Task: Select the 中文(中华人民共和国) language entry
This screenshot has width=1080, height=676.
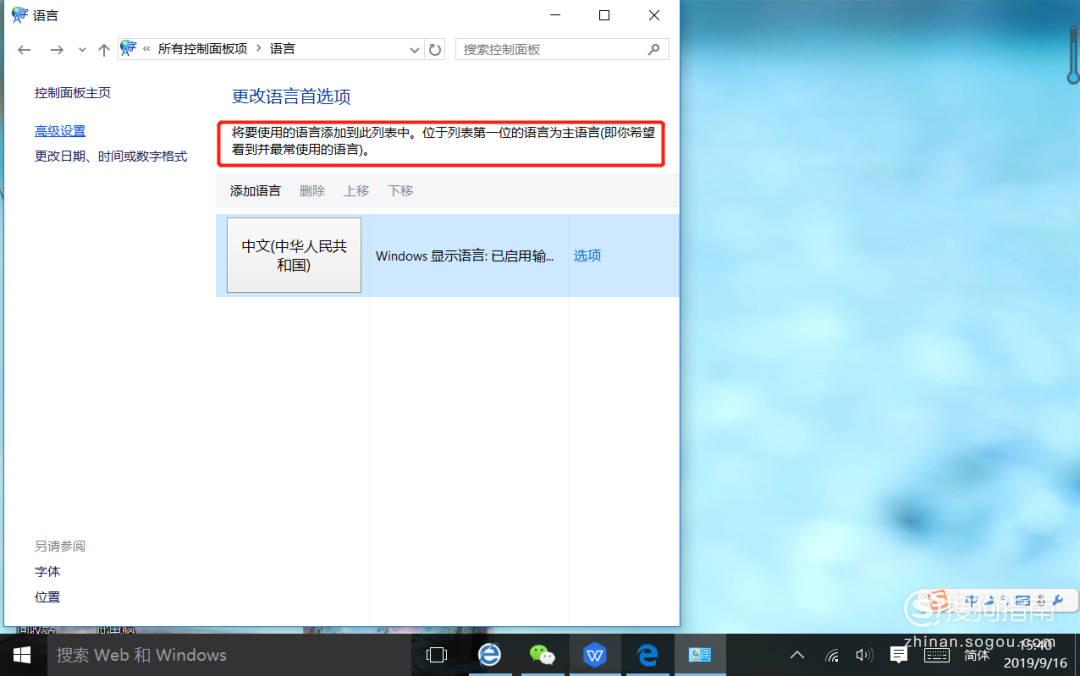Action: click(293, 255)
